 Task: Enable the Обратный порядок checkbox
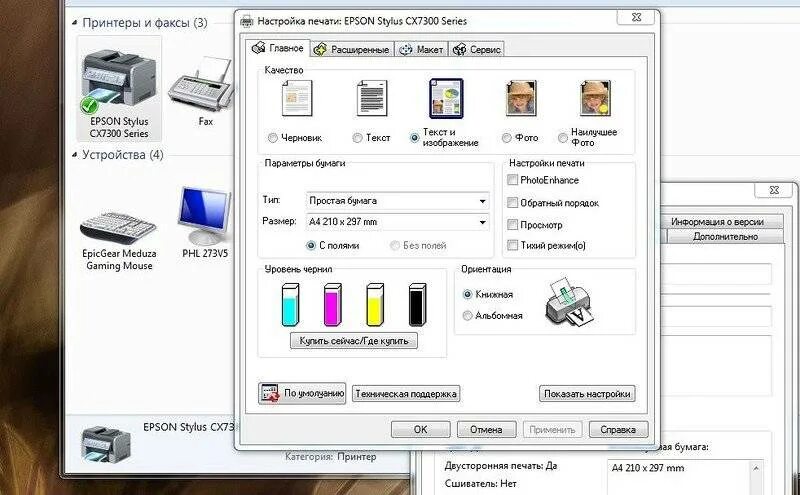pos(512,203)
